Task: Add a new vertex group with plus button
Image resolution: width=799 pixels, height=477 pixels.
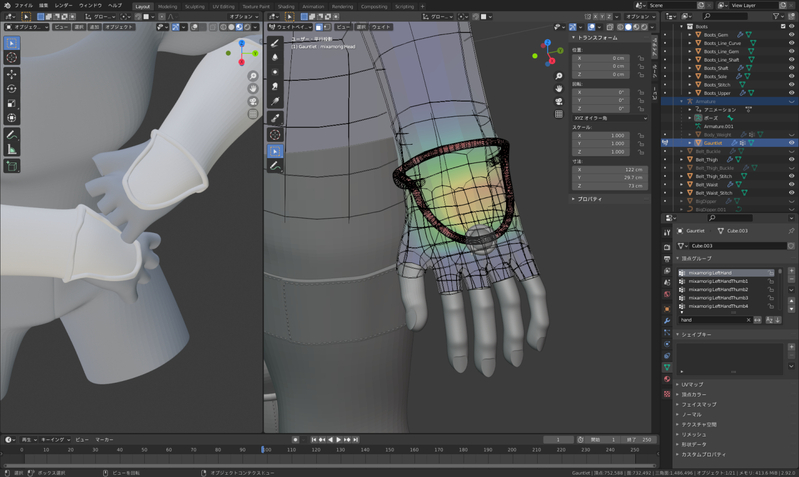Action: click(x=790, y=272)
